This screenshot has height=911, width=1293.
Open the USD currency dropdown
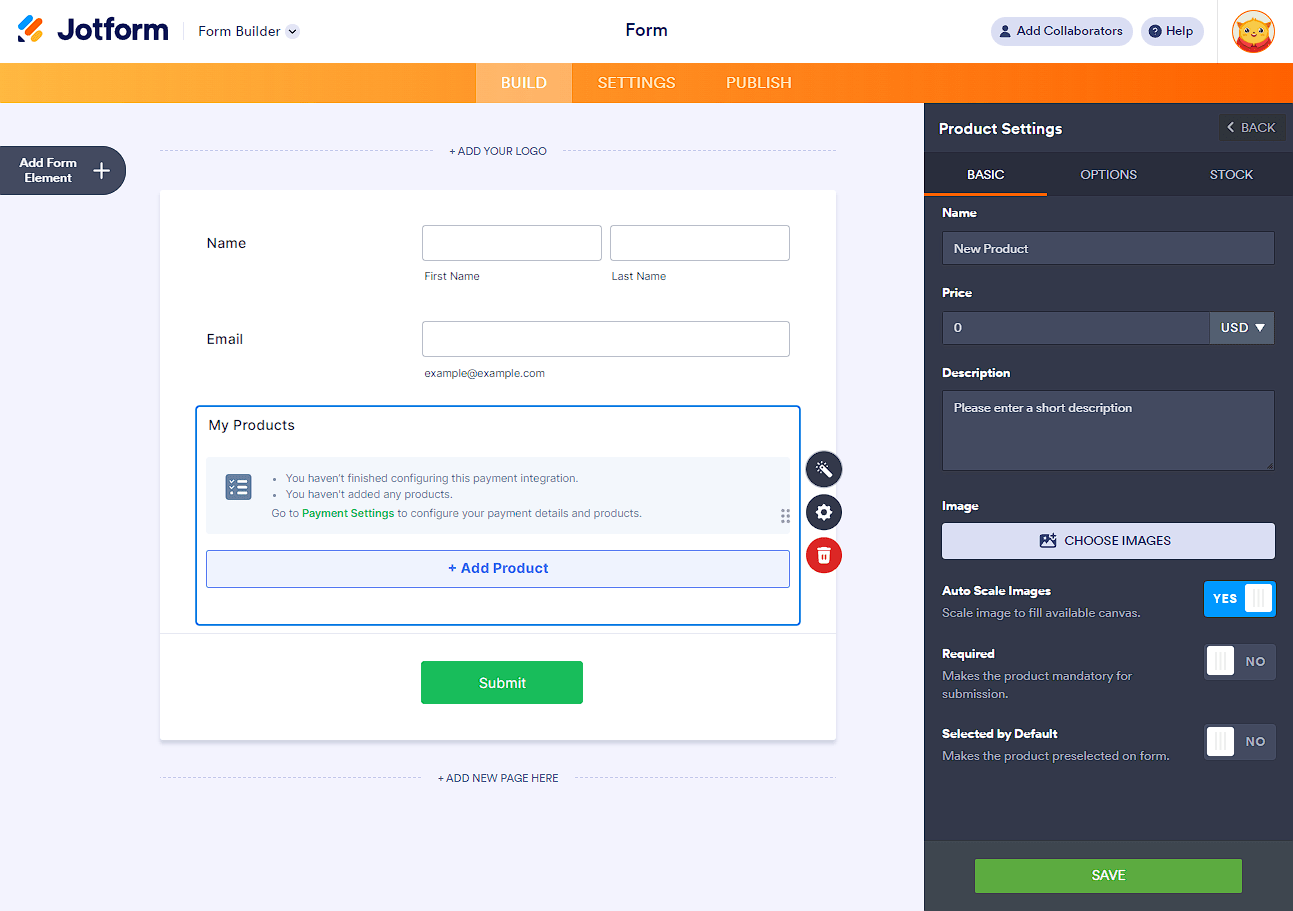point(1242,328)
